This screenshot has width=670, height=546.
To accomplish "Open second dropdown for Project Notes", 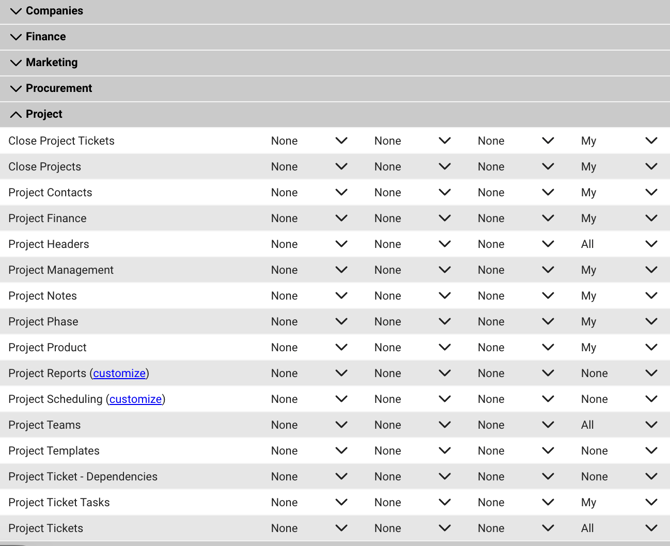I will (x=413, y=296).
